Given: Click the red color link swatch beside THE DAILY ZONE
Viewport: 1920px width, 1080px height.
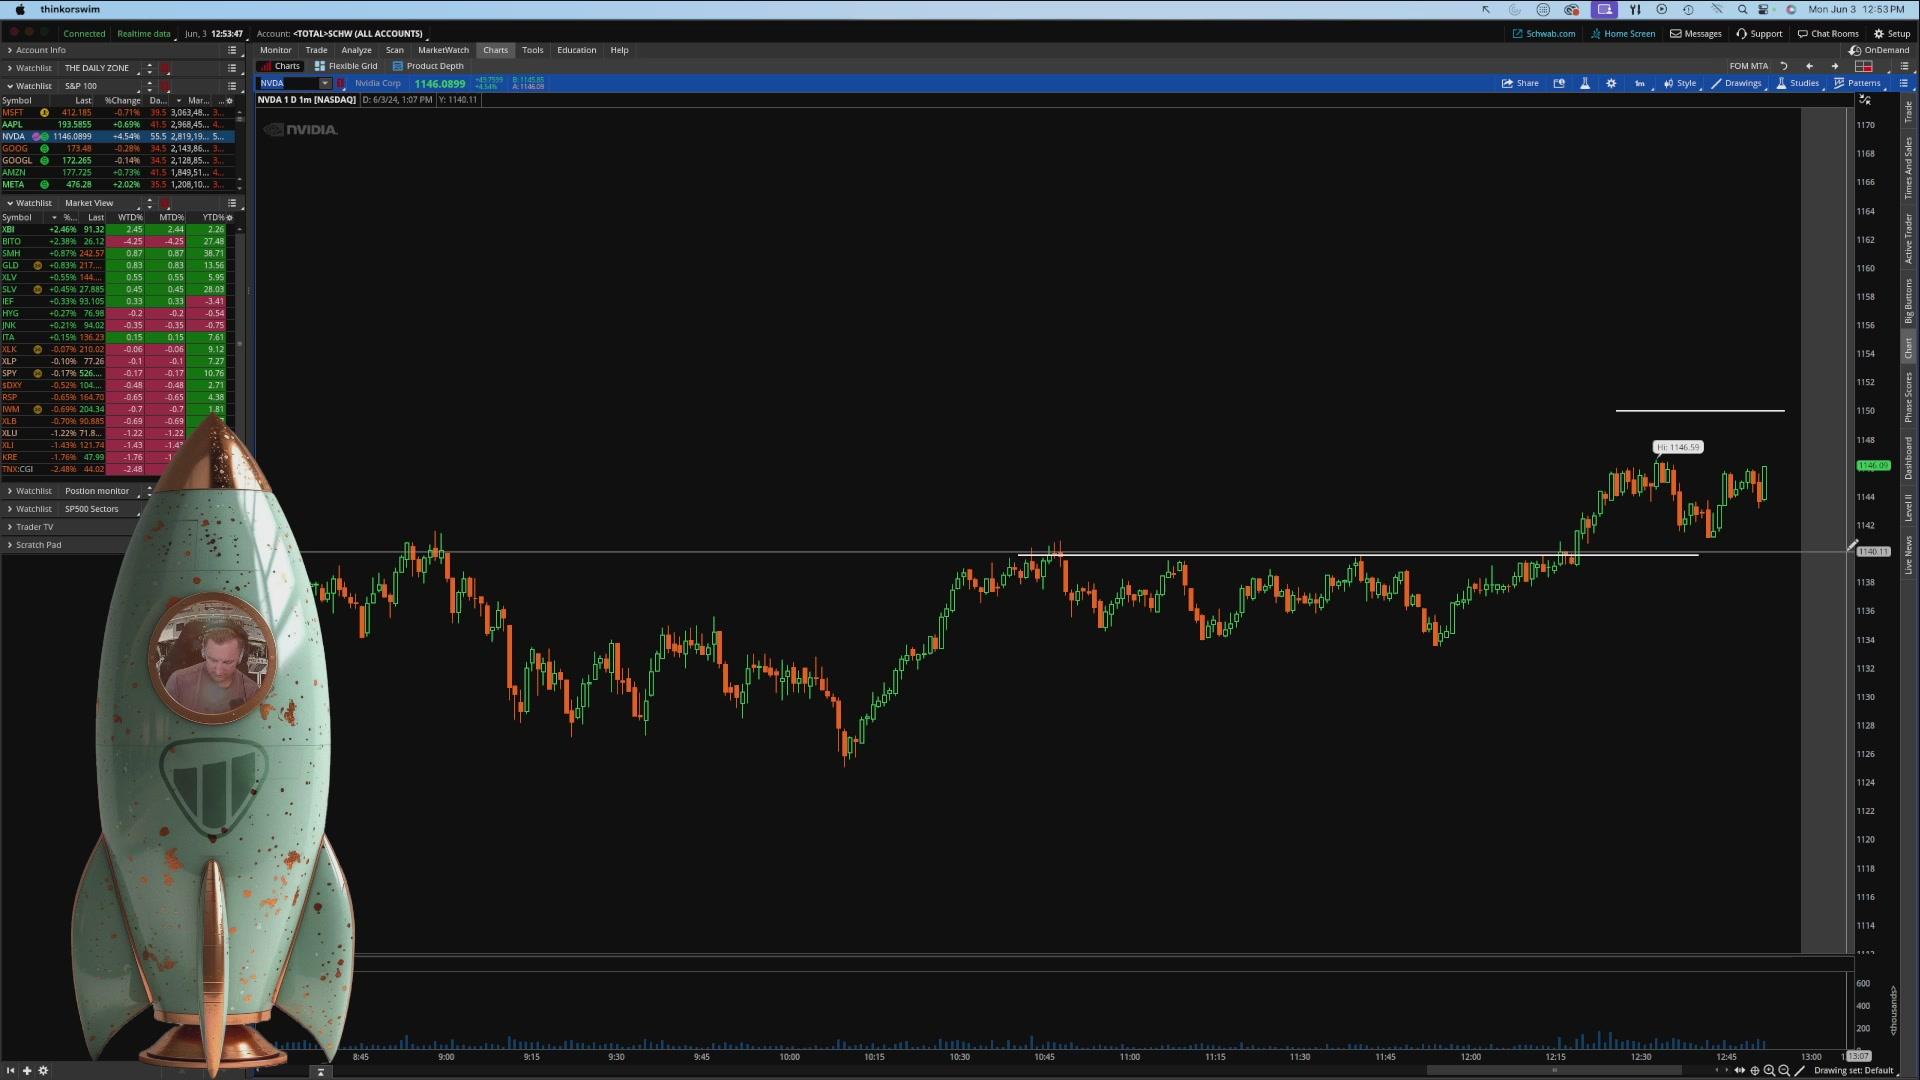Looking at the screenshot, I should pyautogui.click(x=165, y=68).
